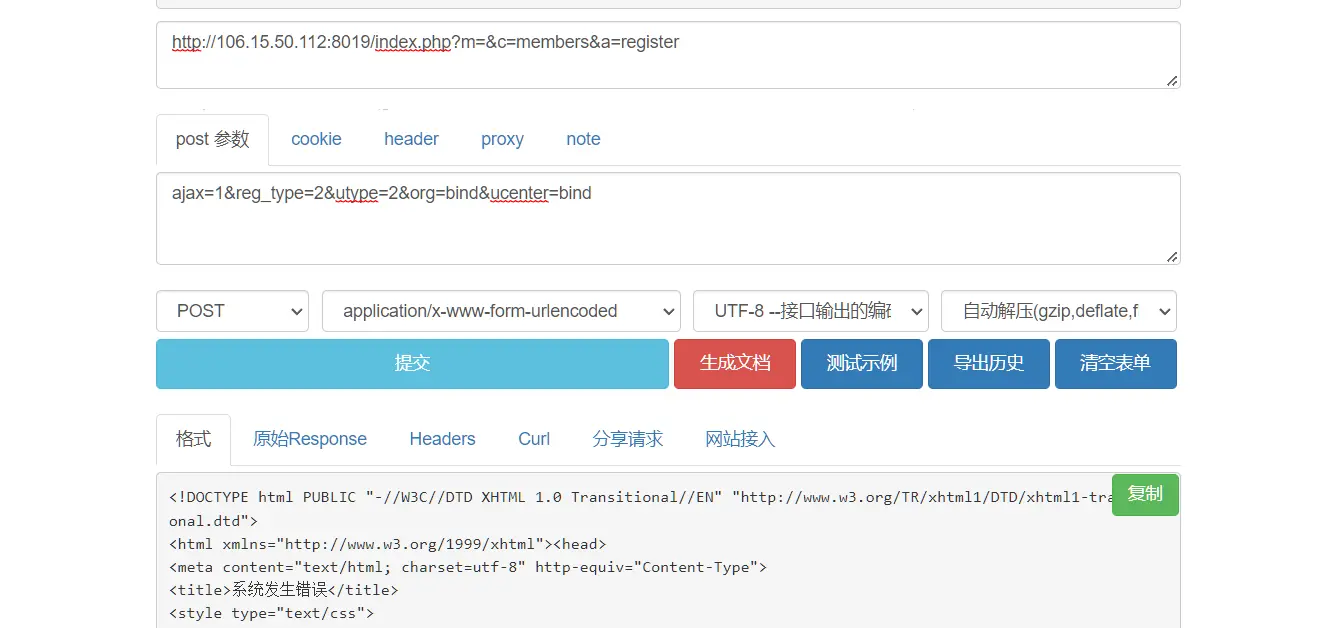The height and width of the screenshot is (628, 1328).
Task: Switch to the note tab
Action: pos(583,139)
